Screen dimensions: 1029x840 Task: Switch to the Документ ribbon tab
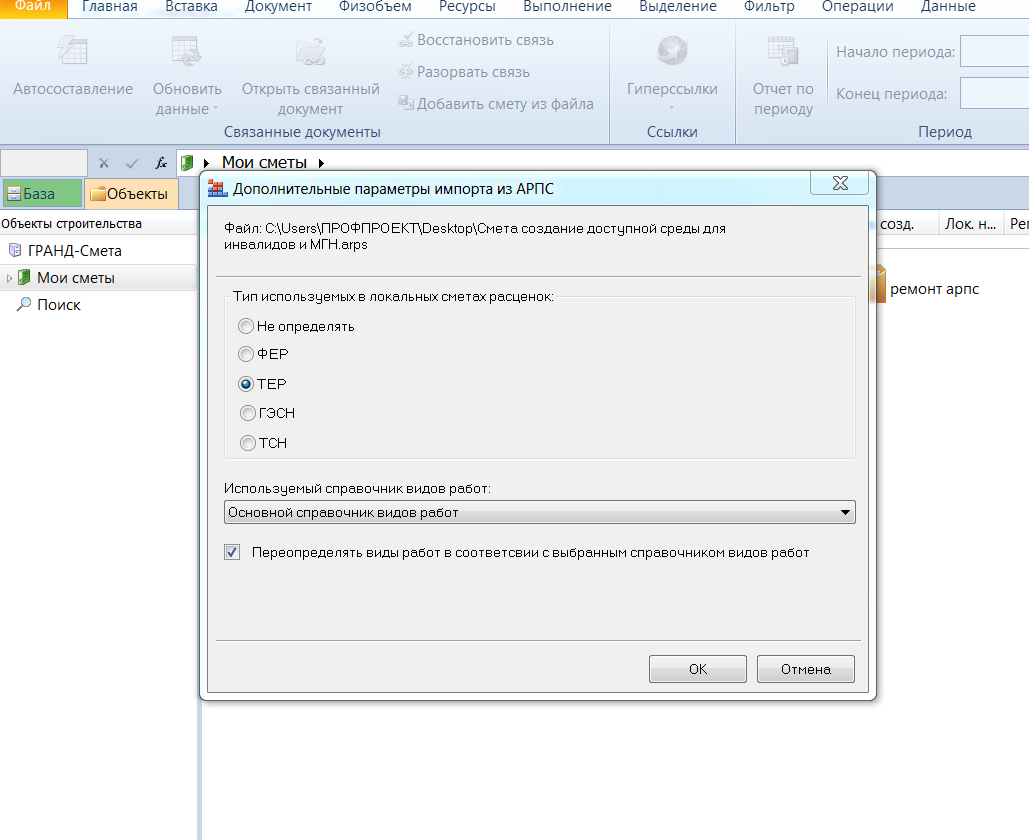pos(278,7)
